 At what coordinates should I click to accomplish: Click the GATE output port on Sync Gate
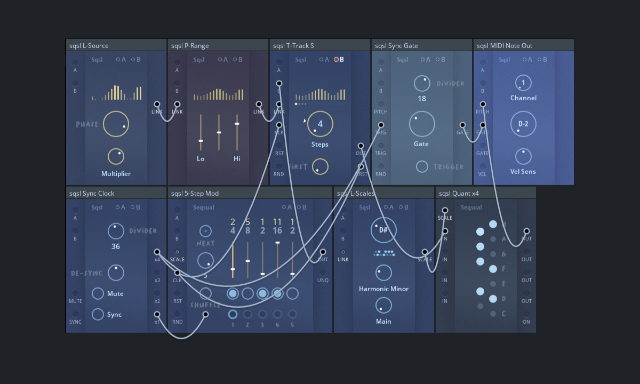tap(462, 125)
